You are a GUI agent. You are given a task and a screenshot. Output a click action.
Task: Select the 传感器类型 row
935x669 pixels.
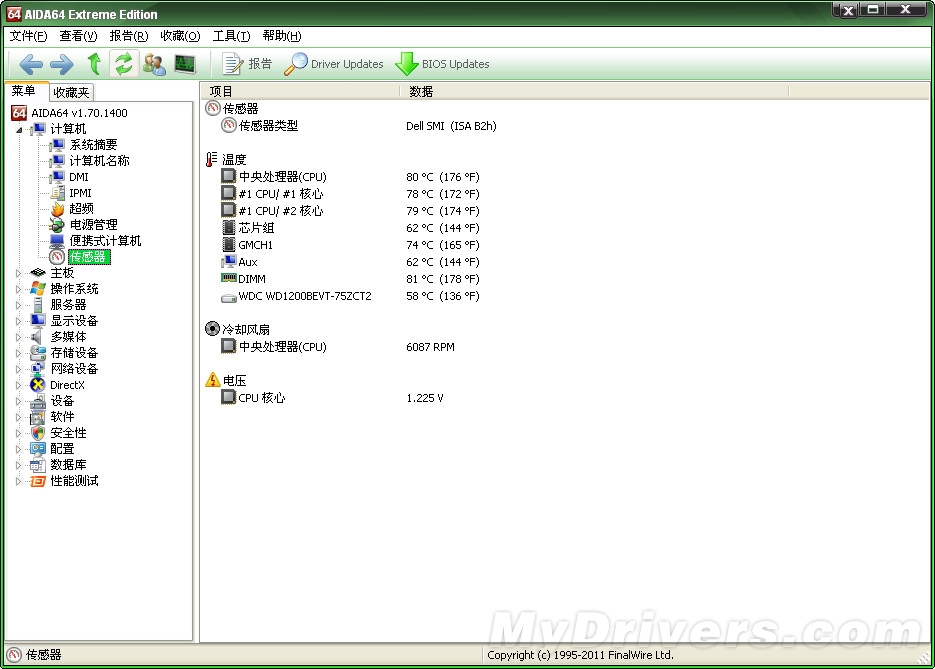(358, 126)
